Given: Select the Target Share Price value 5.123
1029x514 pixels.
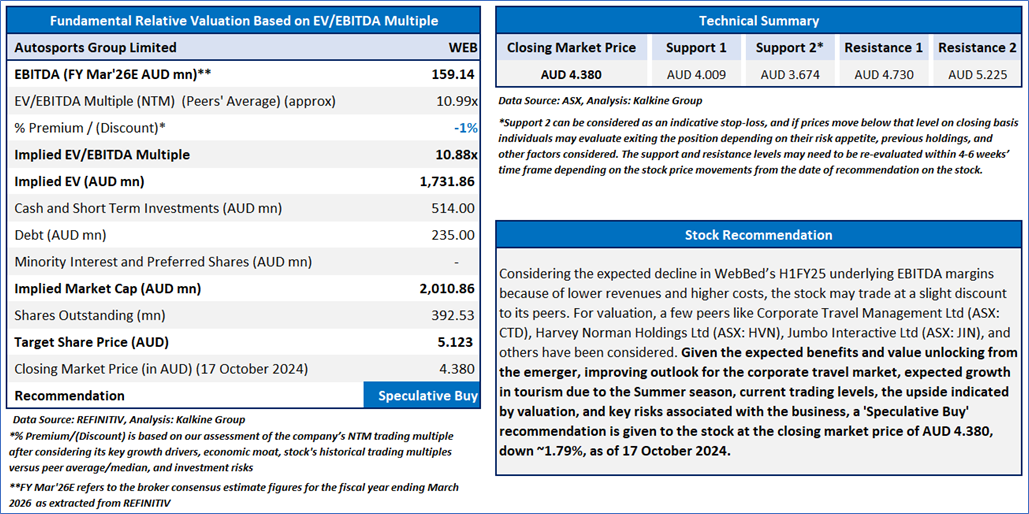Looking at the screenshot, I should [455, 342].
